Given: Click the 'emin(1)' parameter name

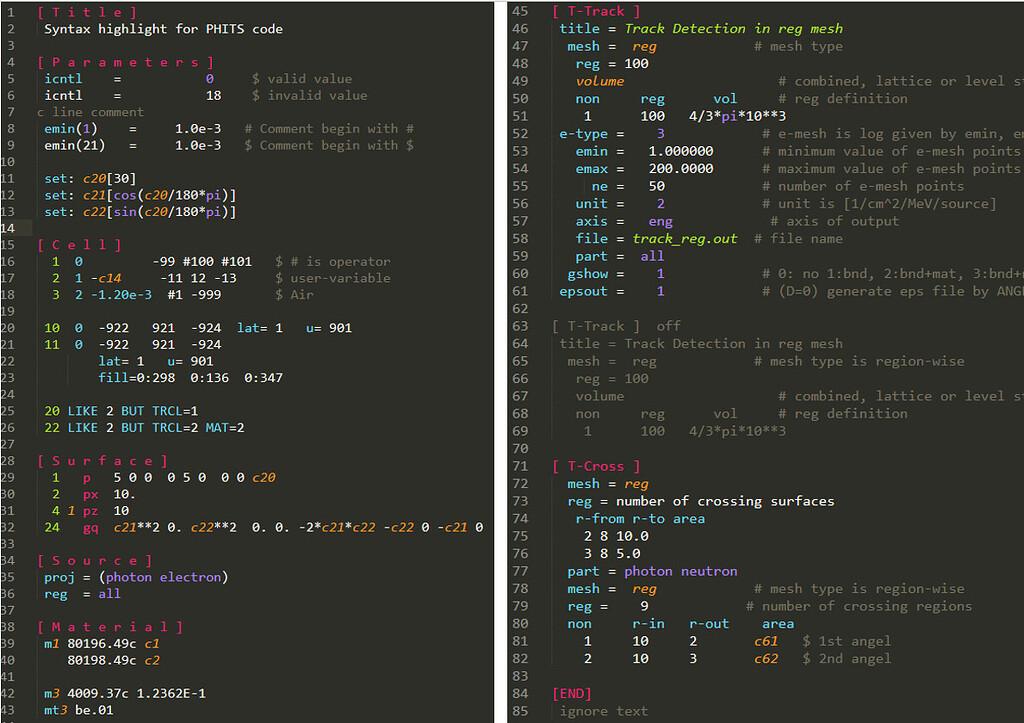Looking at the screenshot, I should pos(71,129).
